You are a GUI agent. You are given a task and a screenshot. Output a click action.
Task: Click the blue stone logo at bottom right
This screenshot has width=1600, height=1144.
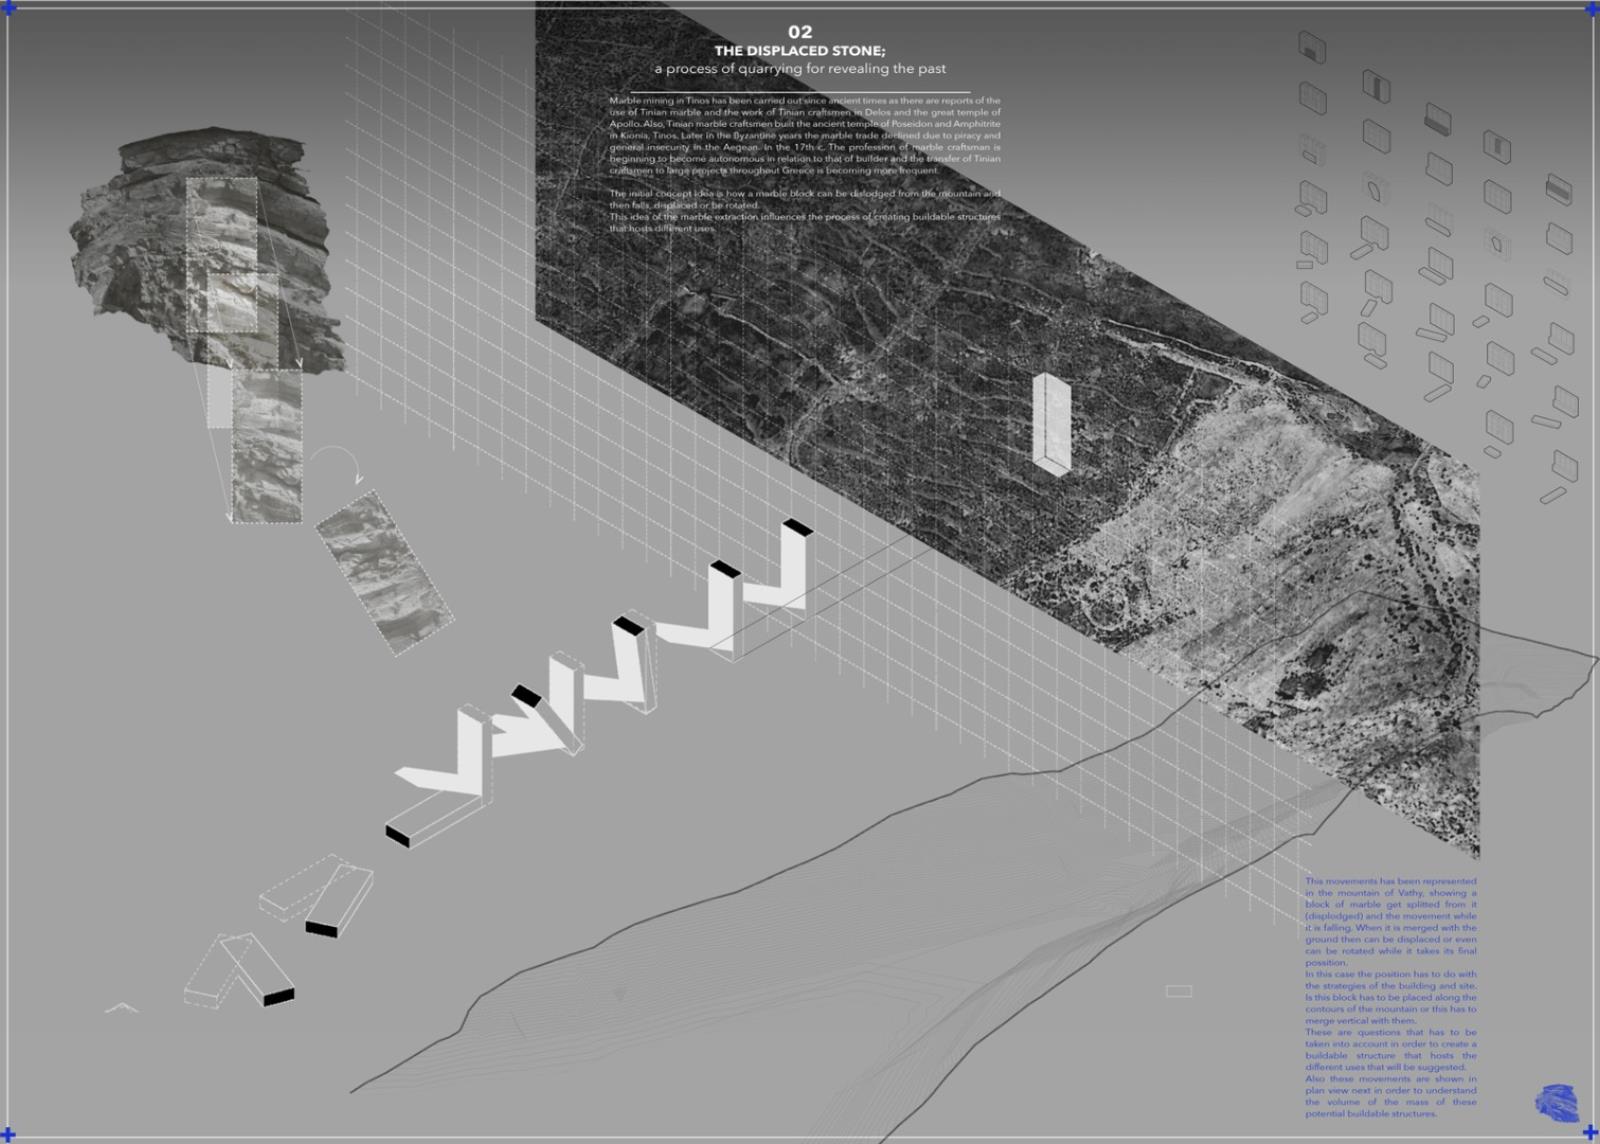click(x=1556, y=1102)
